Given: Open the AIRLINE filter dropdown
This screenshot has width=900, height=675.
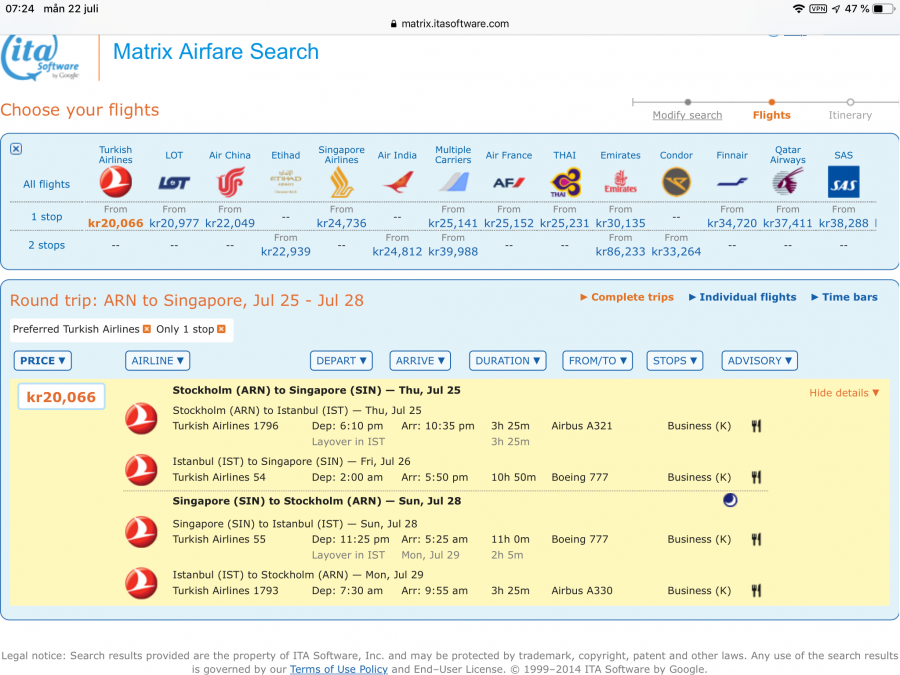Looking at the screenshot, I should point(157,361).
